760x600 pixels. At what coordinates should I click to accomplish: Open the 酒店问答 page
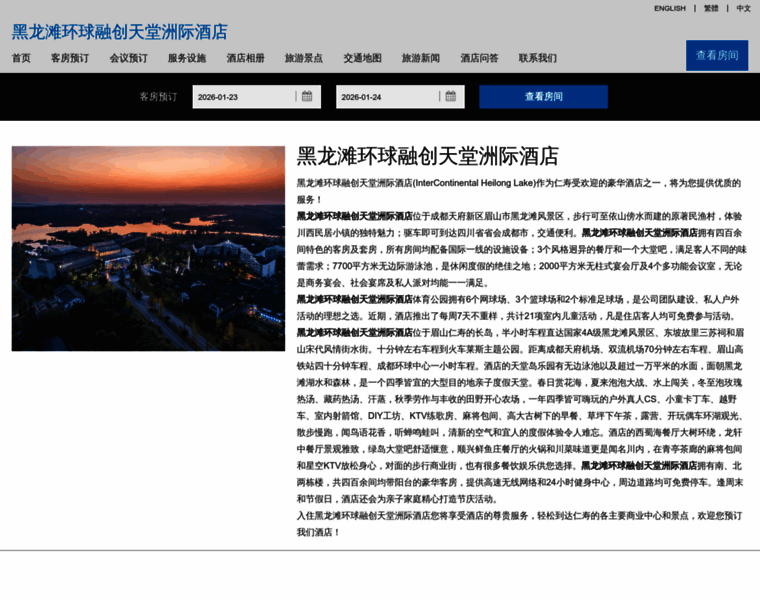479,58
